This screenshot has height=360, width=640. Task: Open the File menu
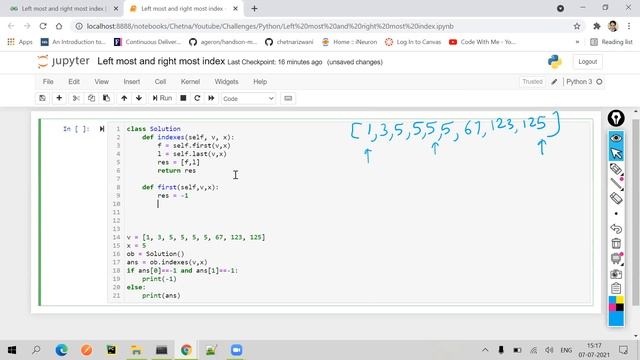click(48, 82)
